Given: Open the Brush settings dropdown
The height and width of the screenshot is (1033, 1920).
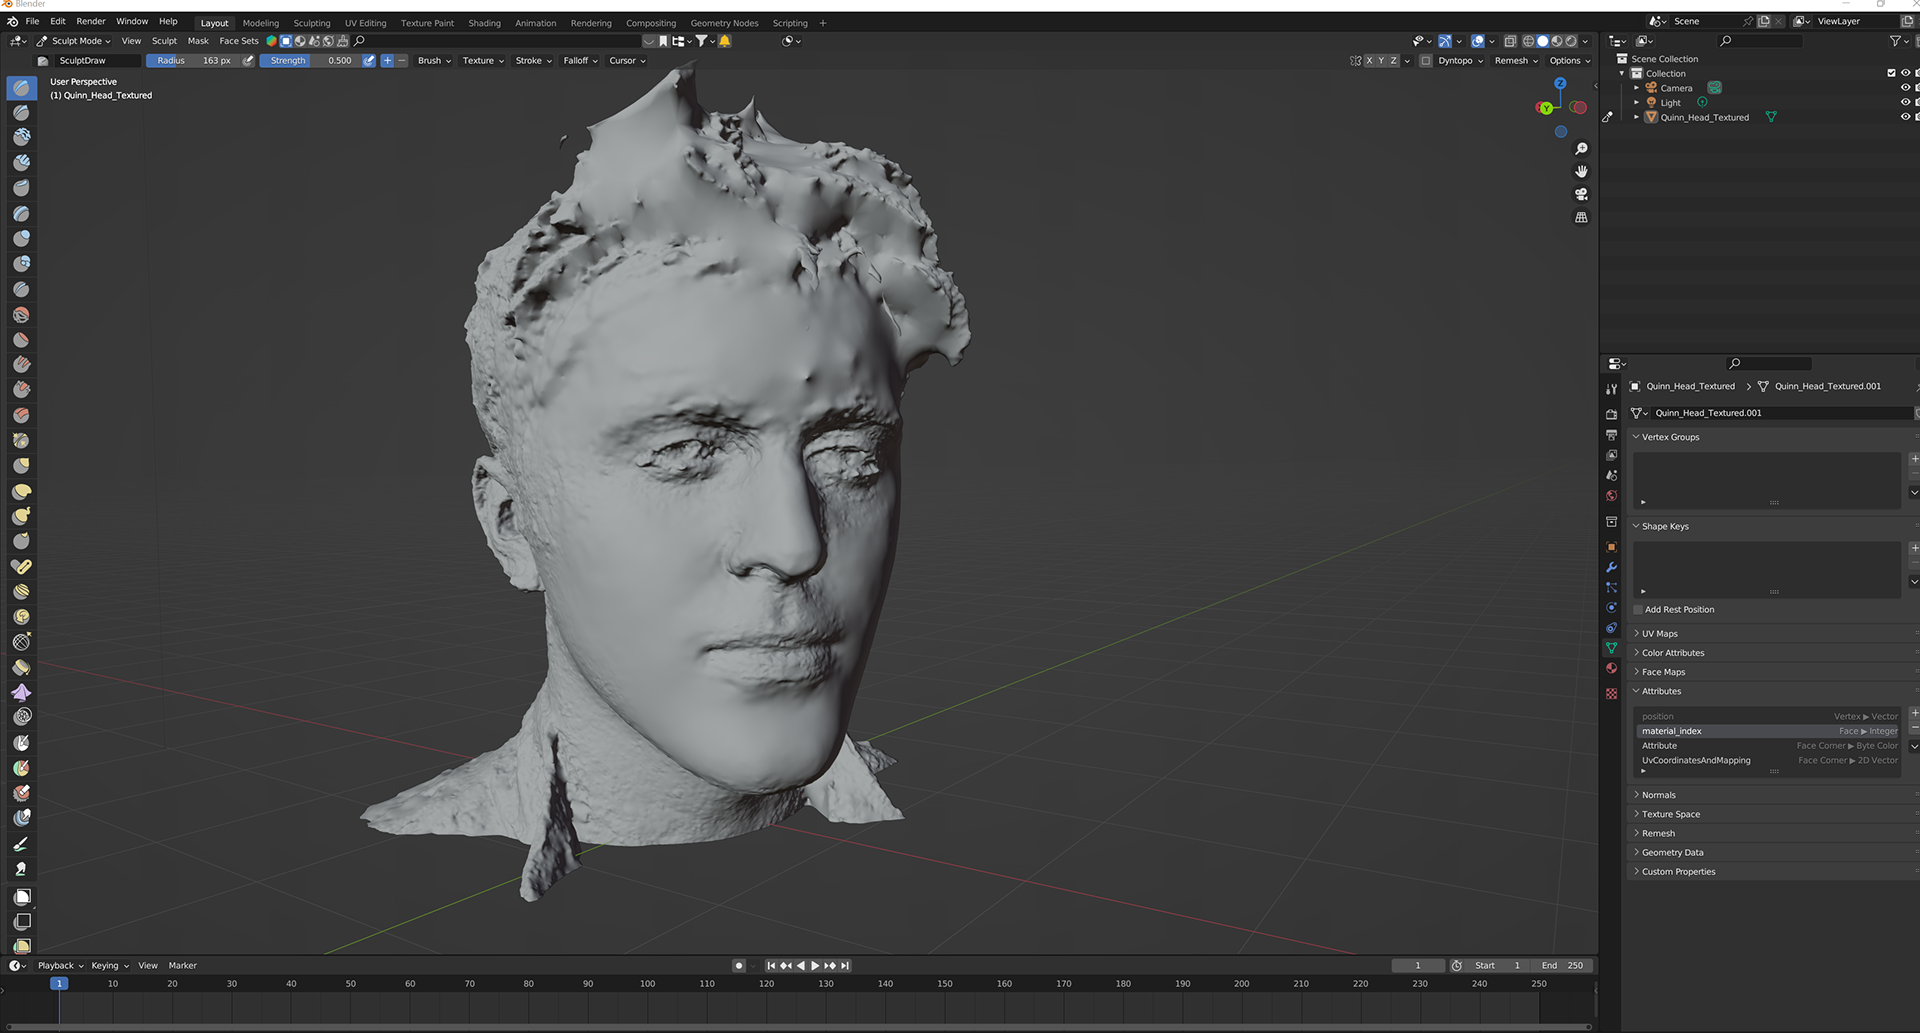Looking at the screenshot, I should pos(434,61).
